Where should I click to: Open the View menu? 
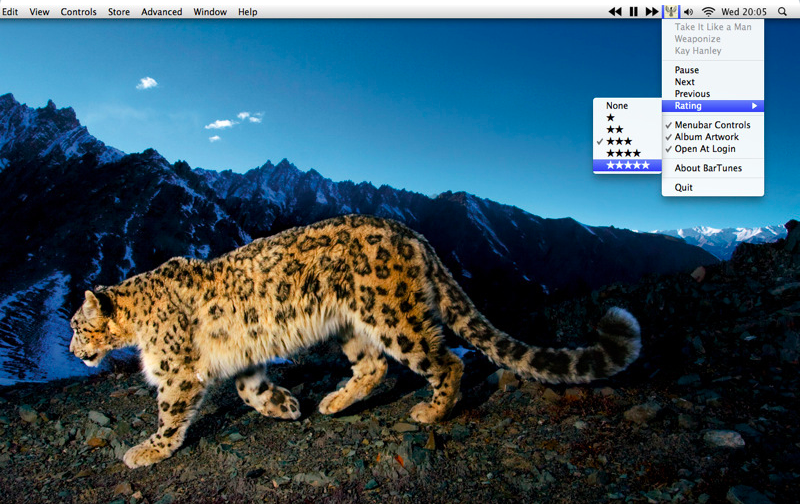tap(39, 11)
